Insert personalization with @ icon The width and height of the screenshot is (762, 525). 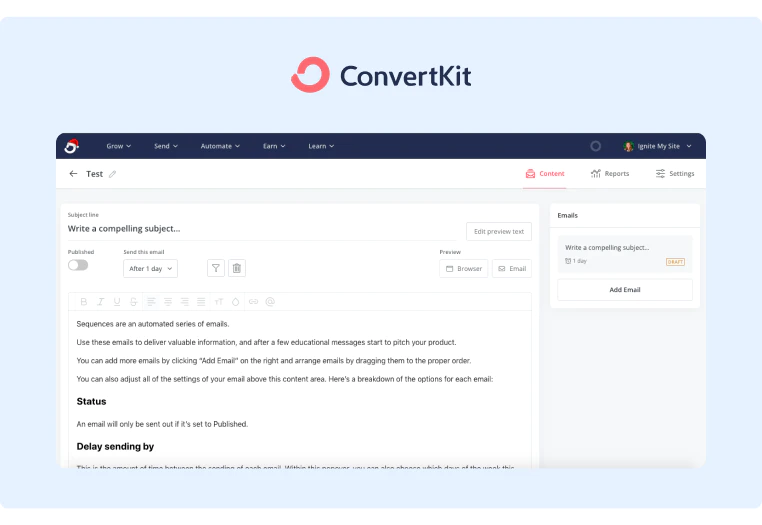click(270, 302)
